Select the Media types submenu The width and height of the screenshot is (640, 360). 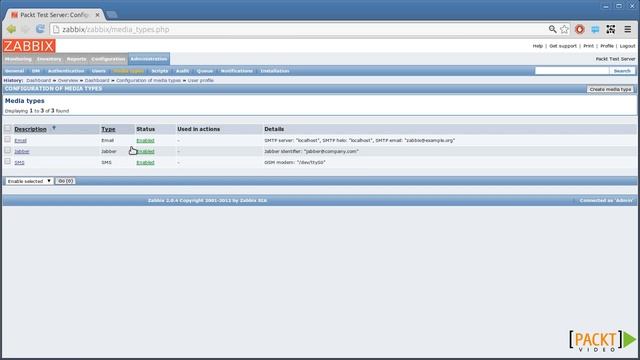pos(129,71)
